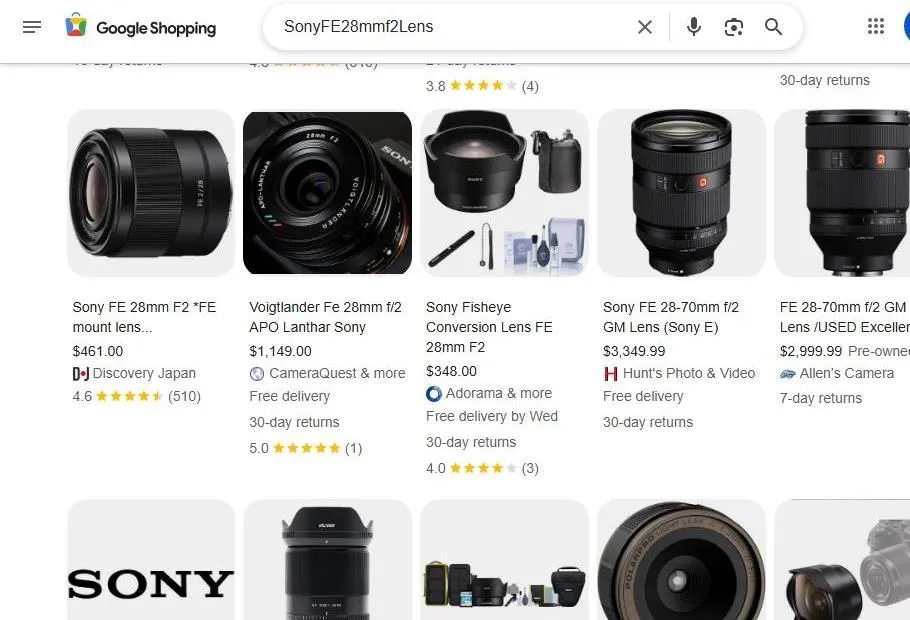
Task: Click the magnifying glass to run the search
Action: [773, 27]
